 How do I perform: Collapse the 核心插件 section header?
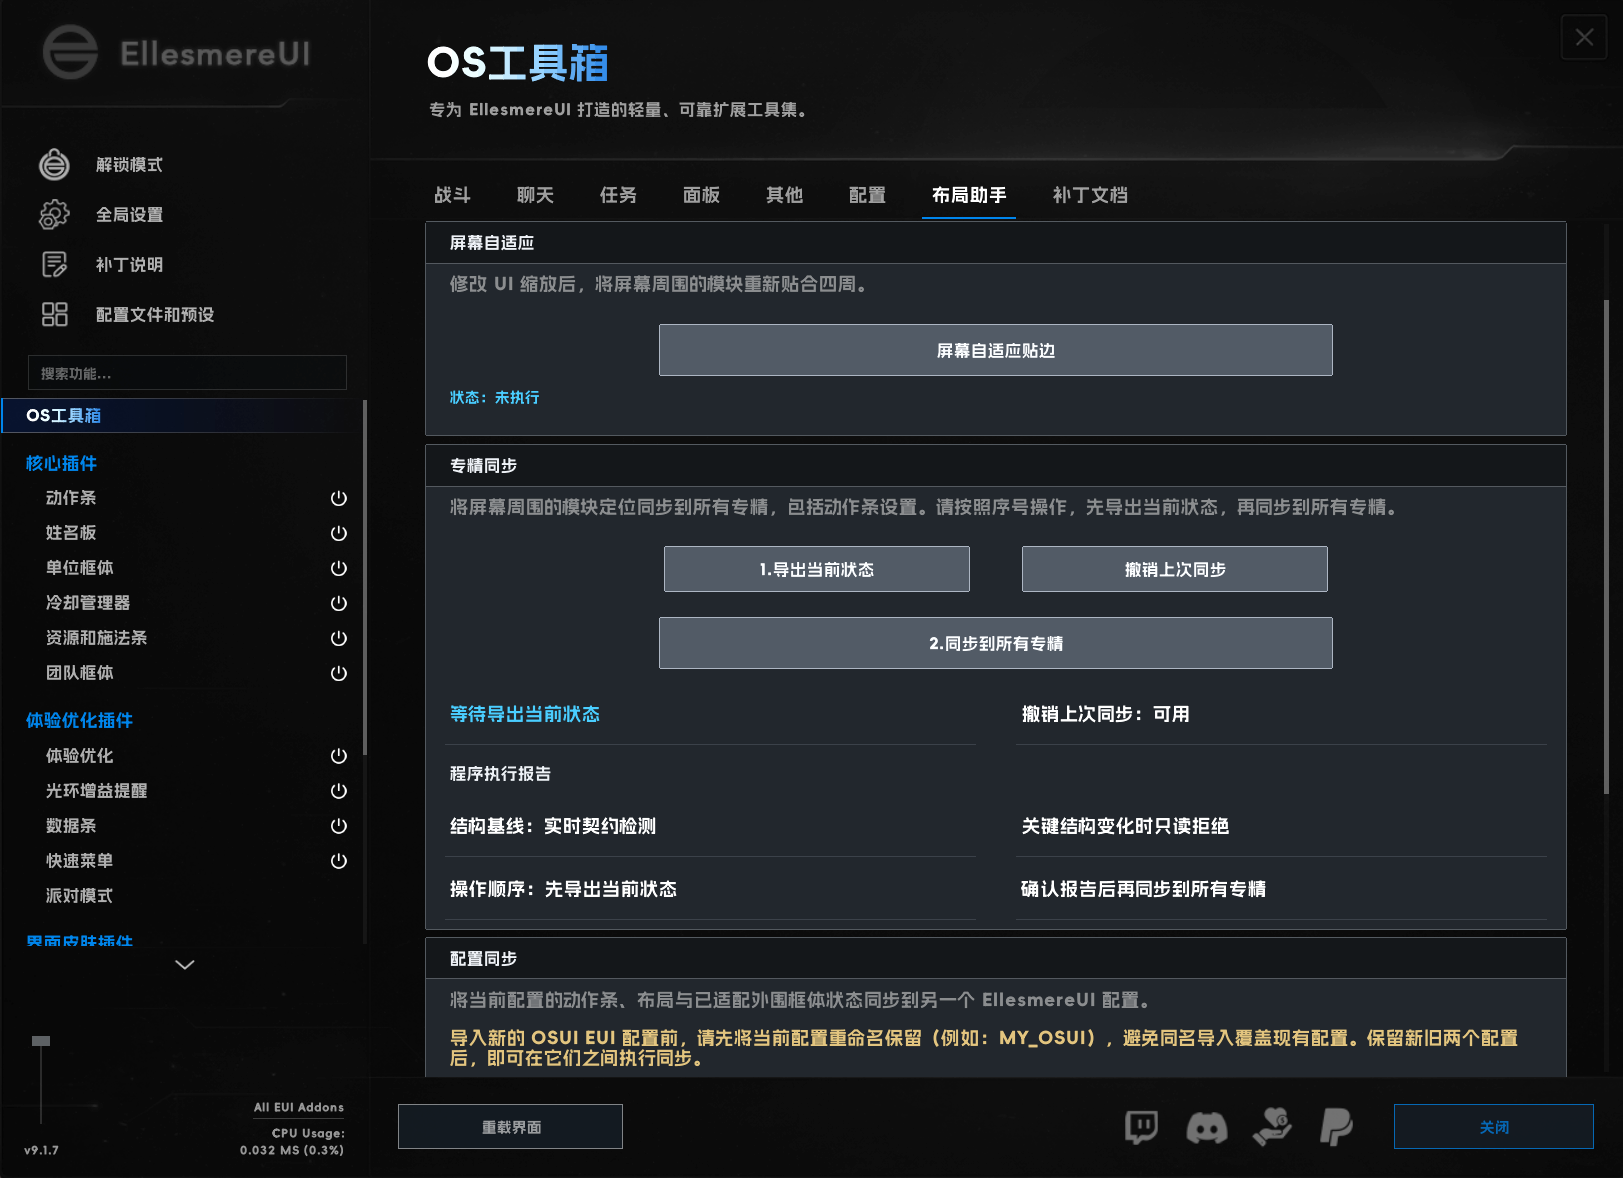pyautogui.click(x=61, y=463)
